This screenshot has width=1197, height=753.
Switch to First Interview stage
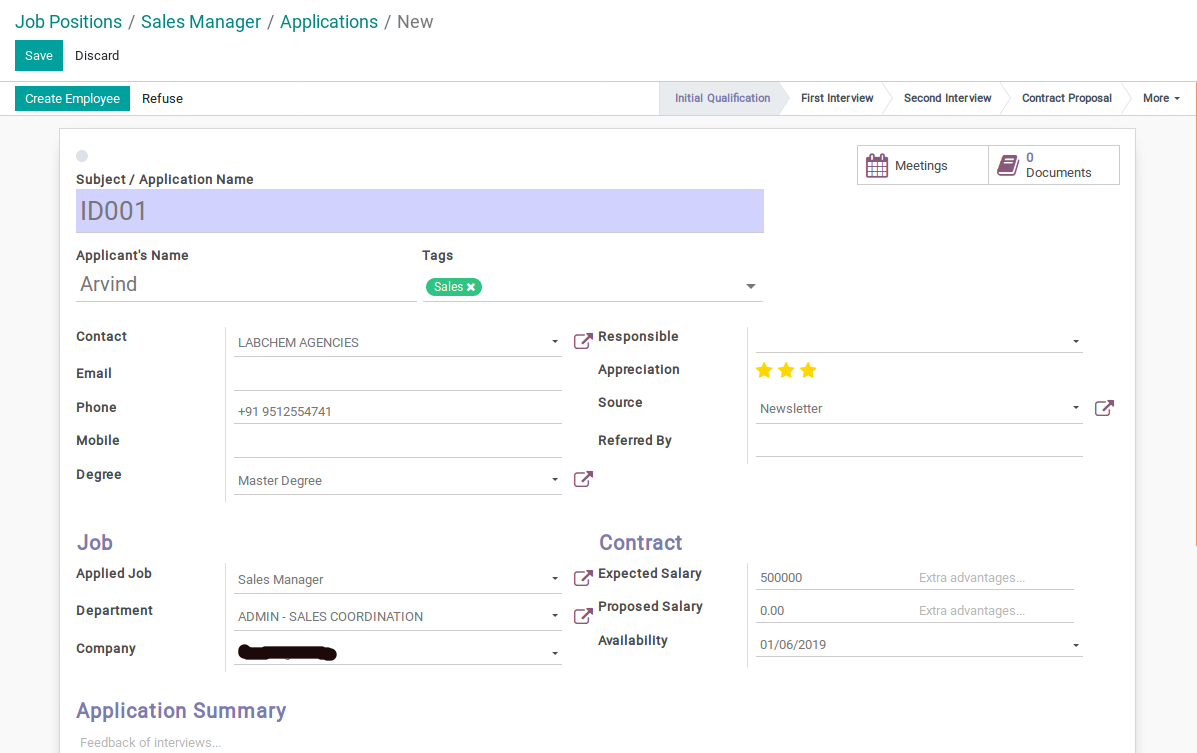coord(837,98)
